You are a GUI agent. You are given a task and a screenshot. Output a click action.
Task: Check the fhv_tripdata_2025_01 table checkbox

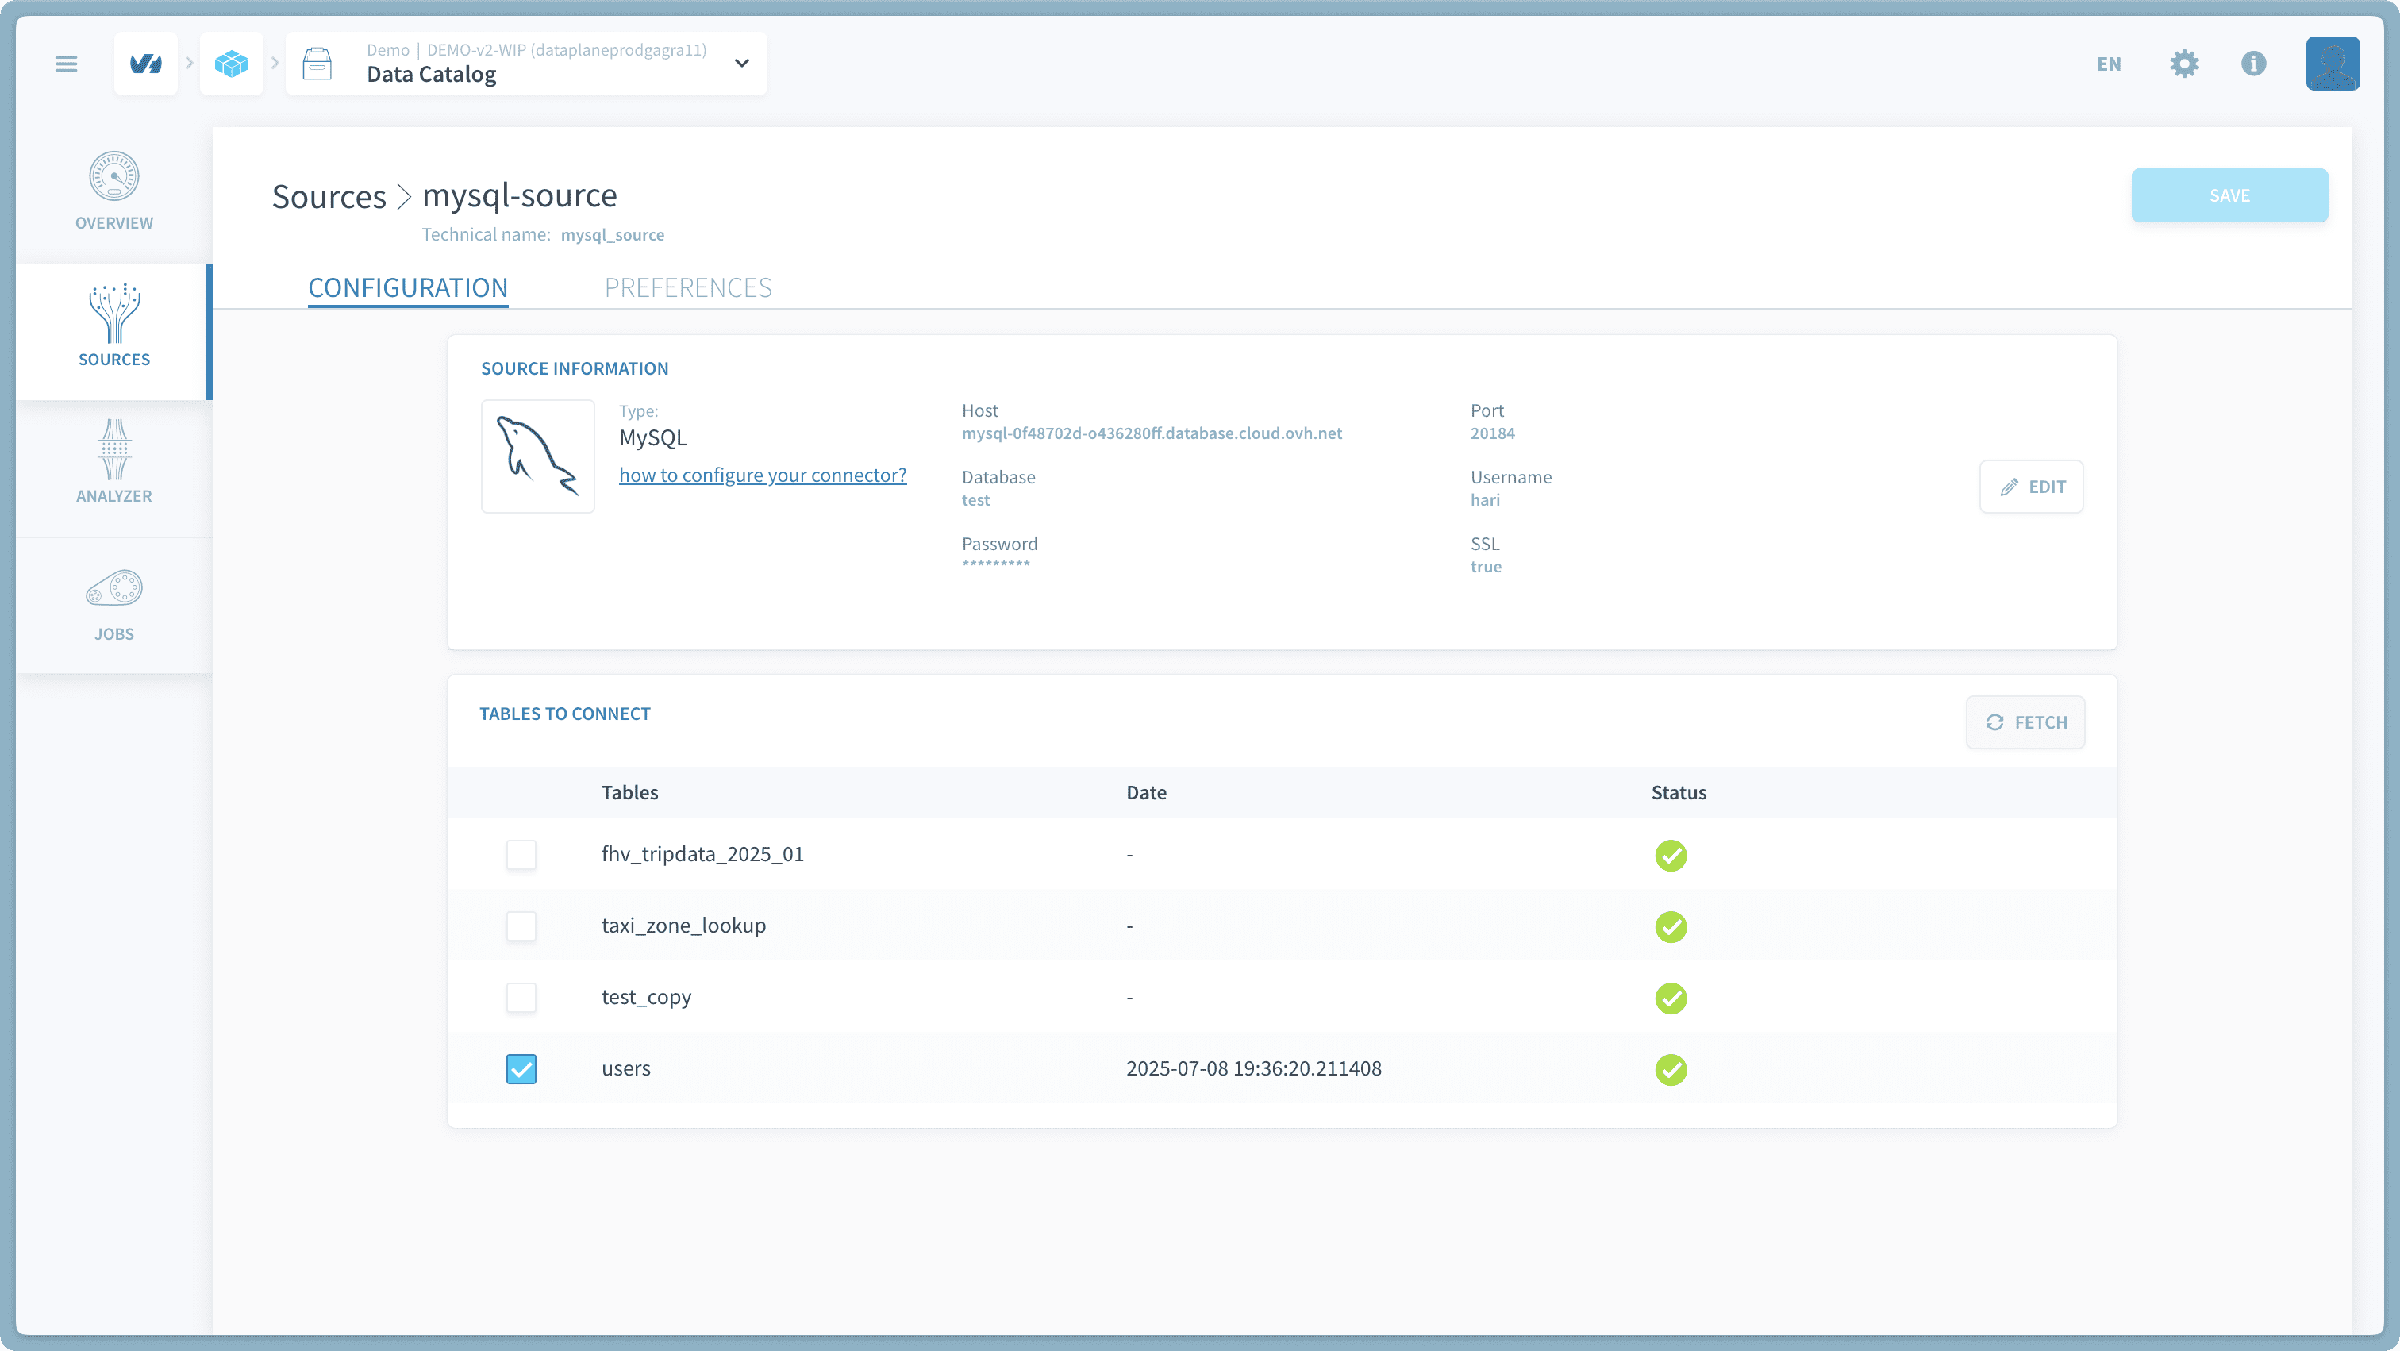(x=521, y=855)
